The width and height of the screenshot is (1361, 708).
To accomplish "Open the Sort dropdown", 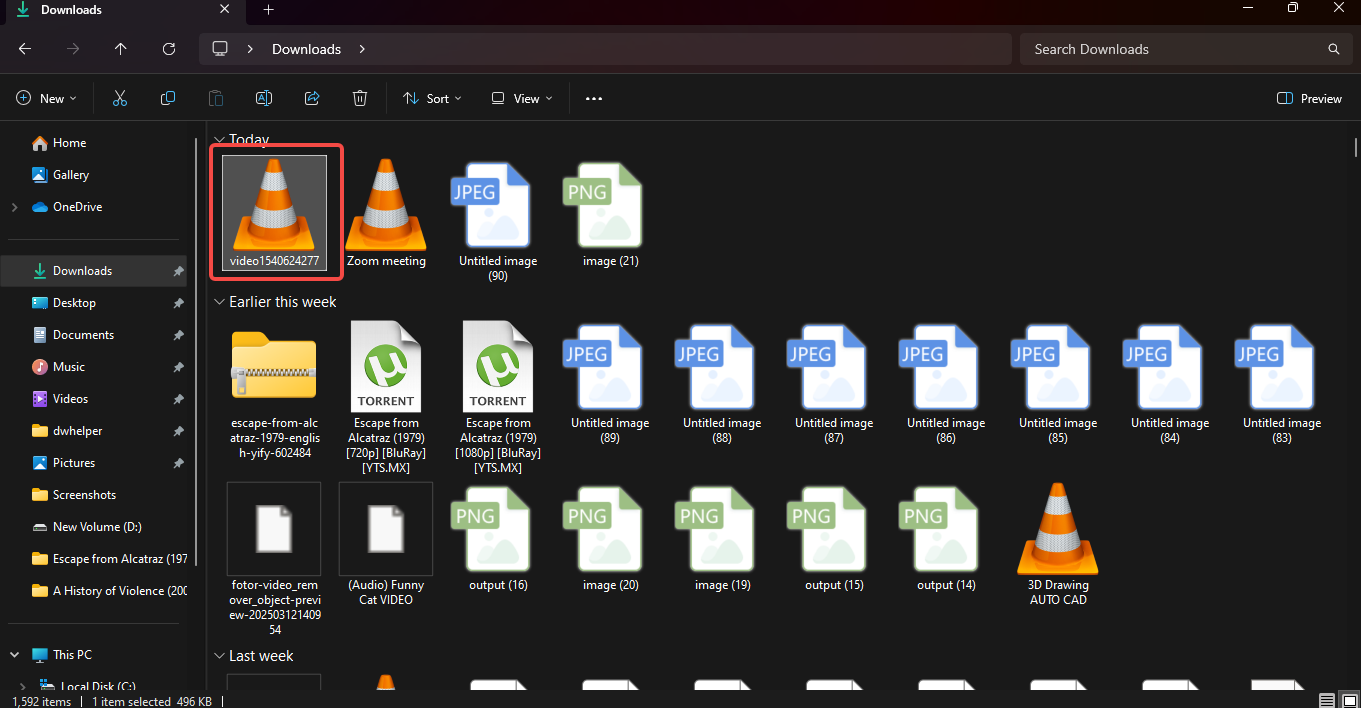I will click(x=431, y=98).
